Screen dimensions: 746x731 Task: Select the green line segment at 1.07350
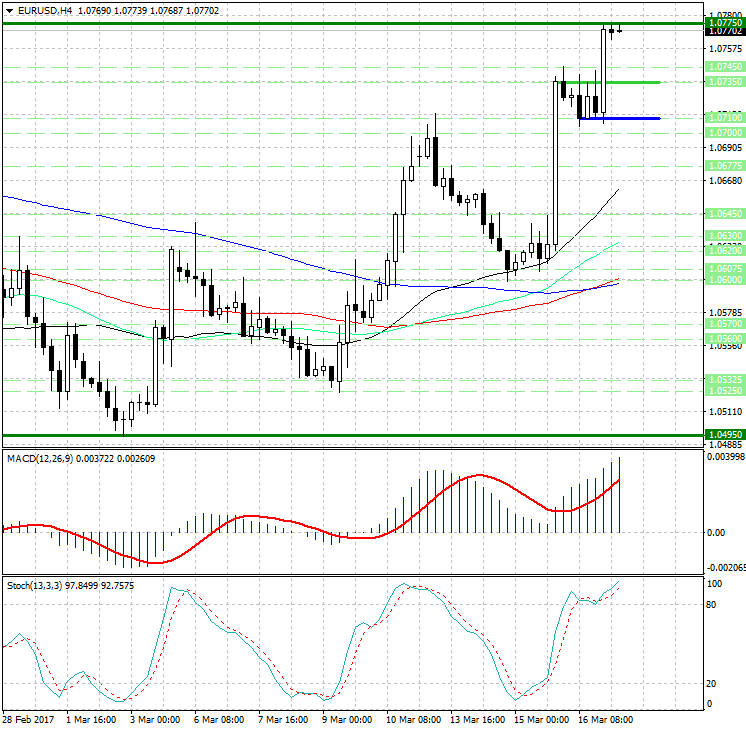[611, 82]
